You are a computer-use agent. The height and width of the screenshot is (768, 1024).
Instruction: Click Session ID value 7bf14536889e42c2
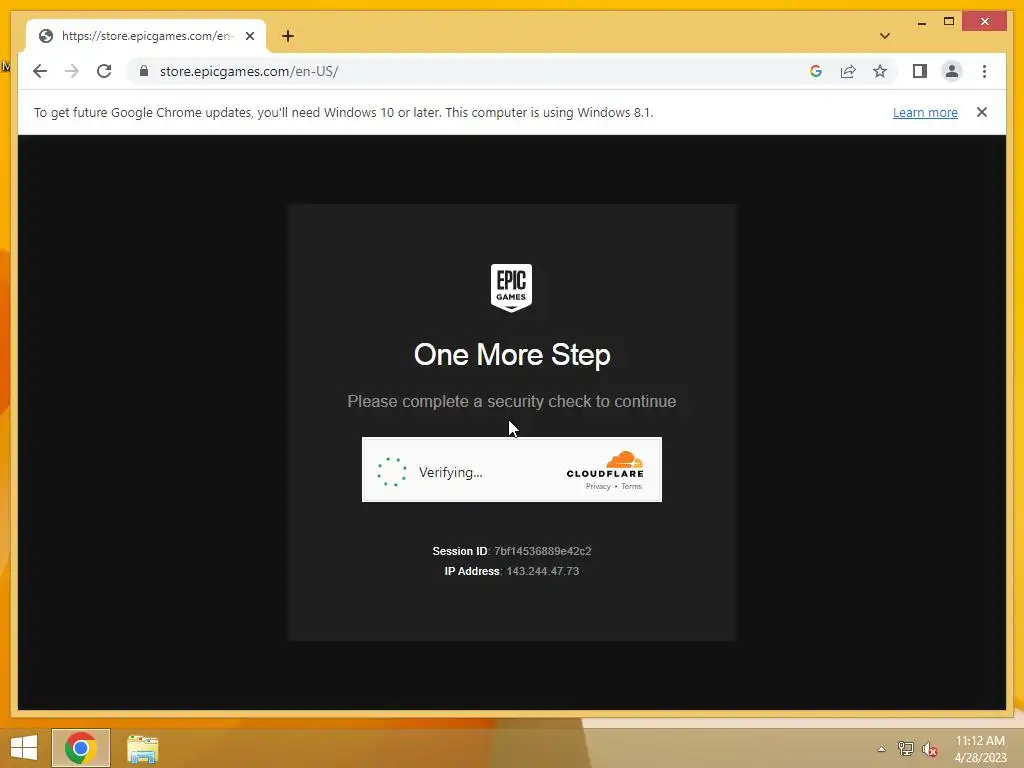coord(543,551)
